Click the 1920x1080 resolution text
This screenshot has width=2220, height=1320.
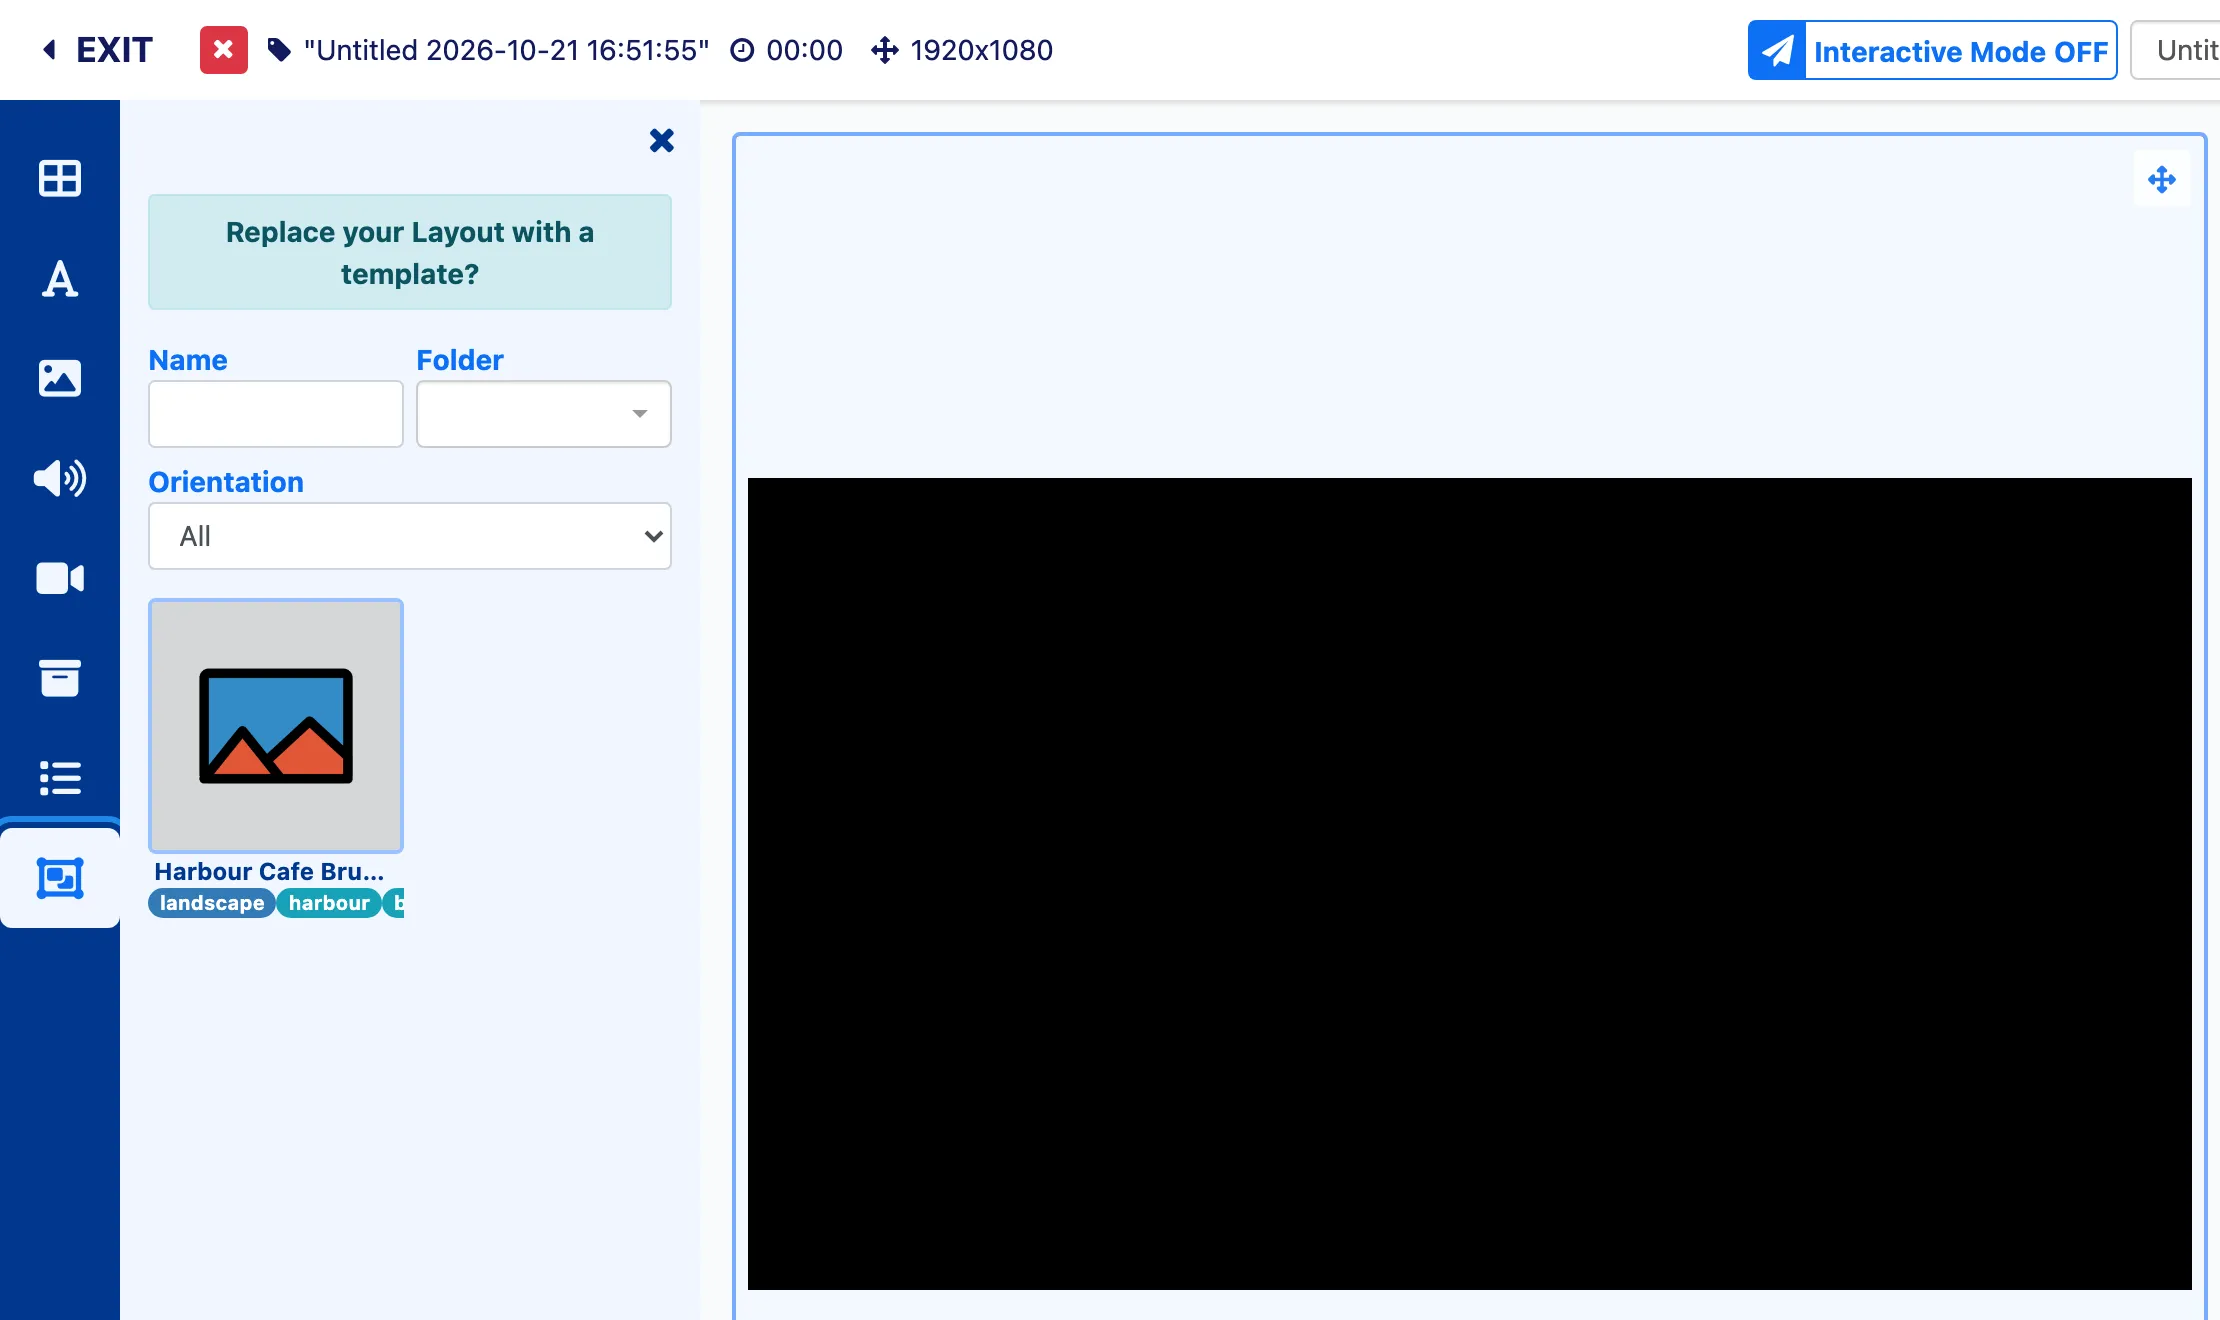pyautogui.click(x=982, y=50)
